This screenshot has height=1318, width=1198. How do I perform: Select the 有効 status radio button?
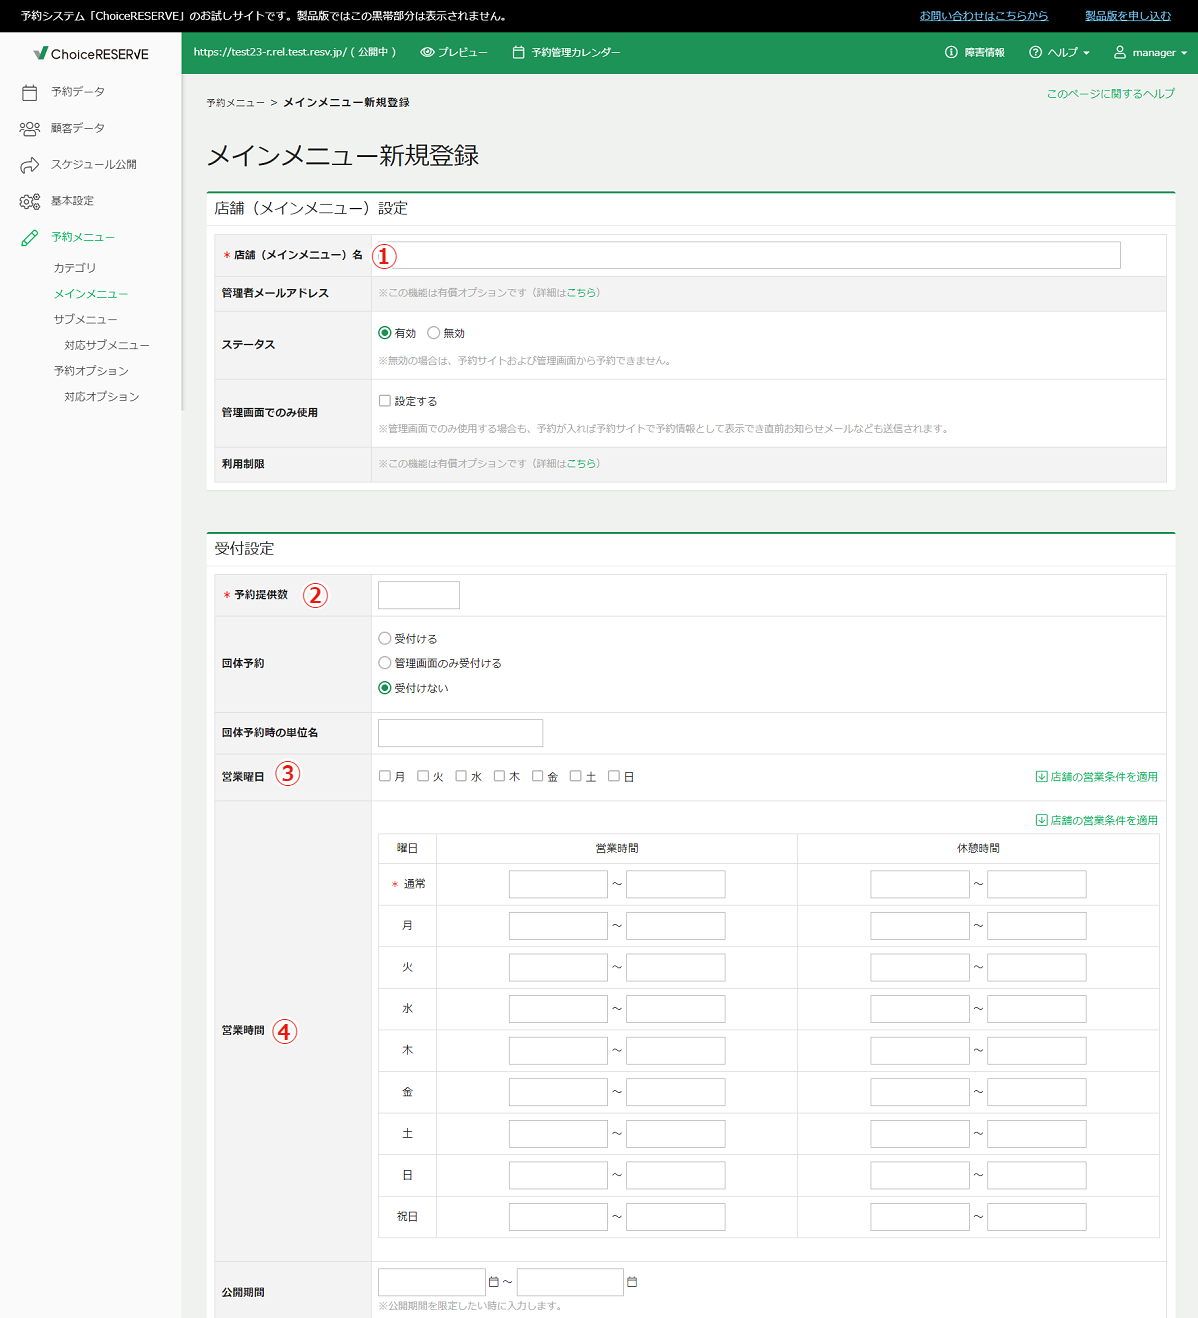pyautogui.click(x=385, y=333)
